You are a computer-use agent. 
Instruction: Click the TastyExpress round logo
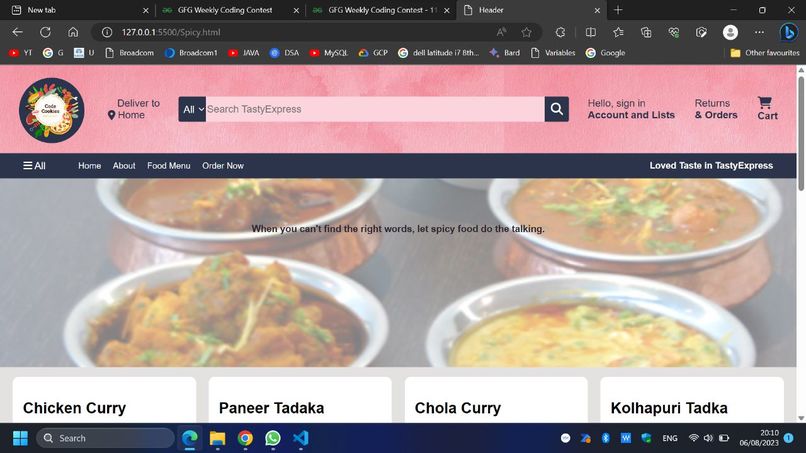(x=51, y=110)
